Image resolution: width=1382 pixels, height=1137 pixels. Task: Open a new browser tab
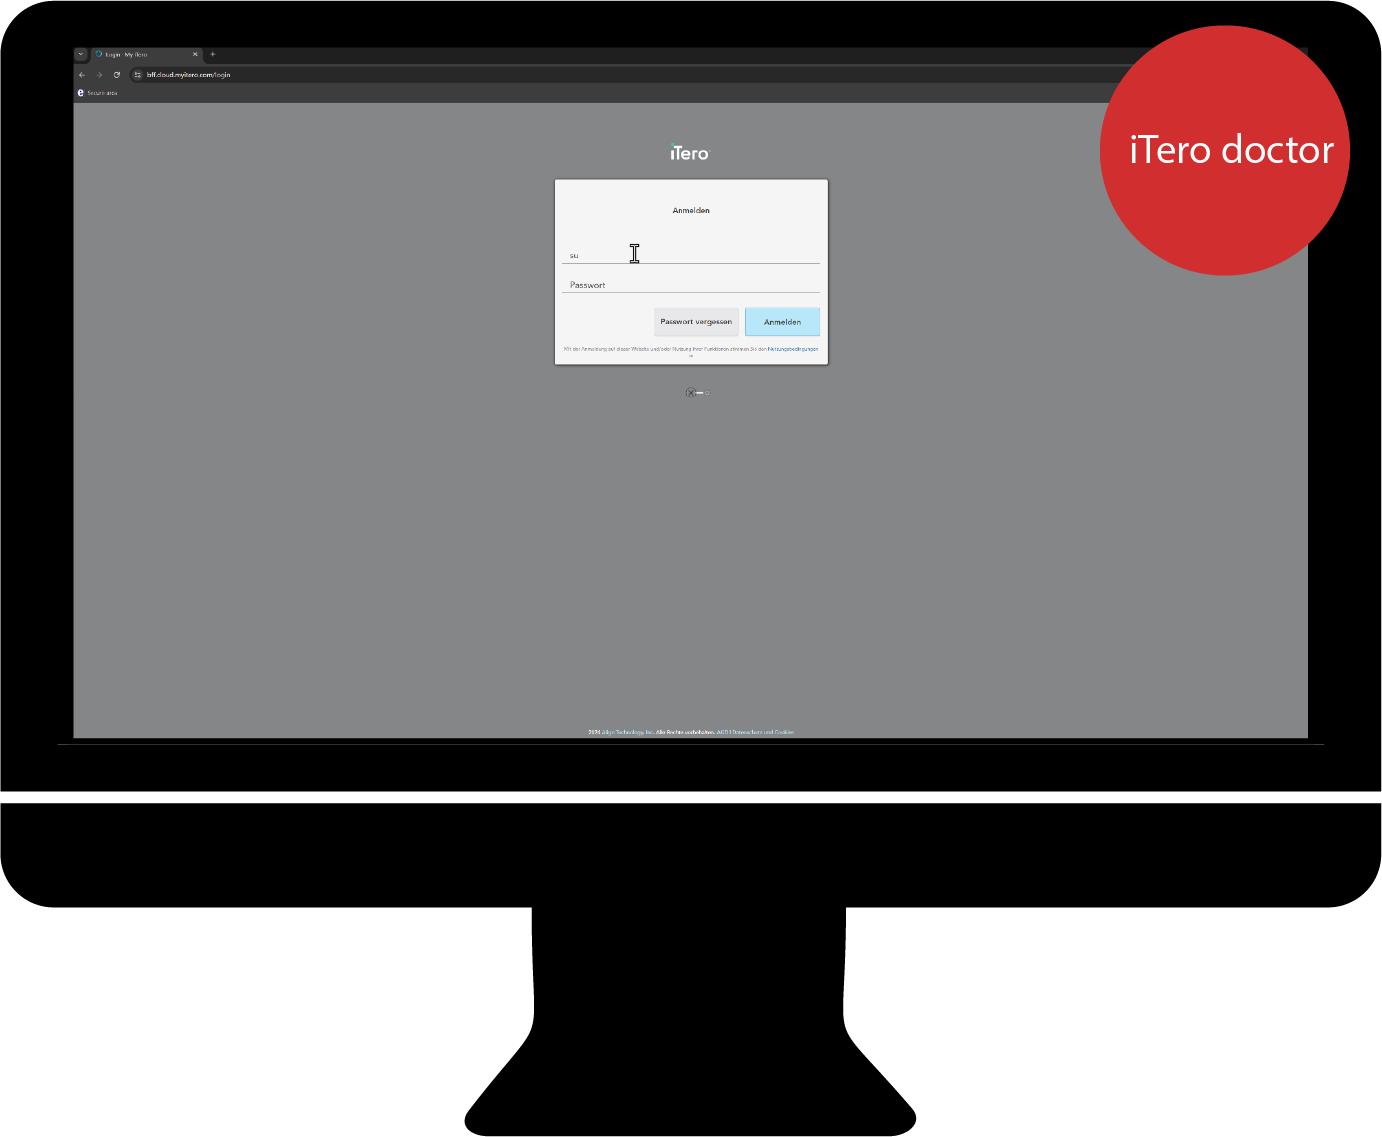click(212, 54)
